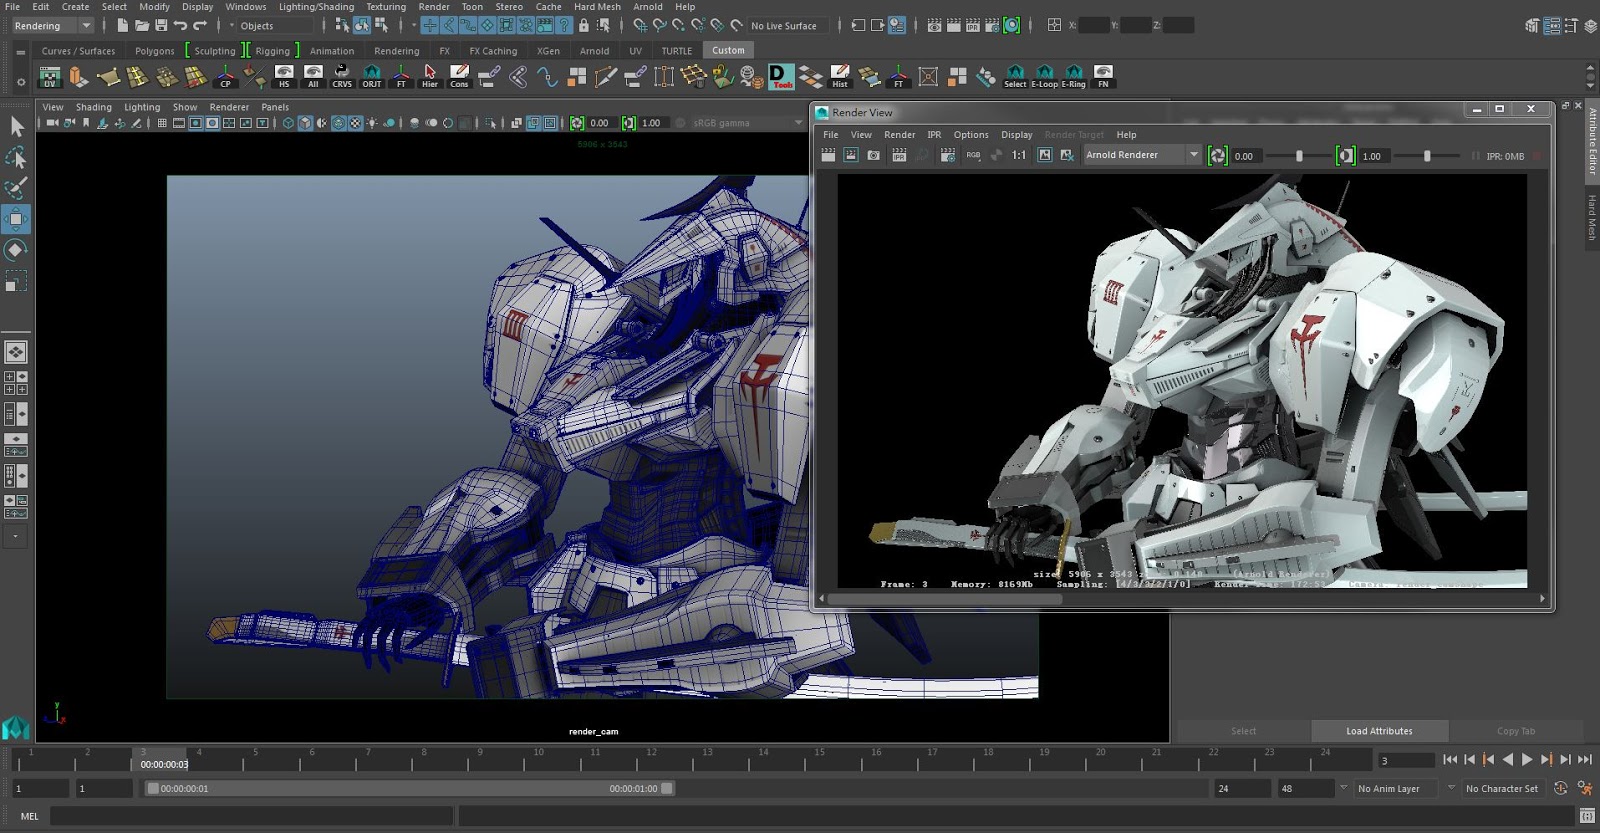Click the UV editor shelf icon

(49, 77)
